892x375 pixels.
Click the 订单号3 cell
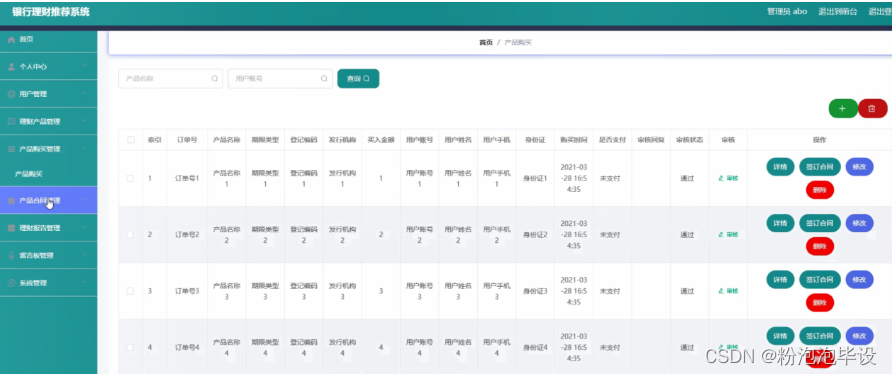point(187,291)
